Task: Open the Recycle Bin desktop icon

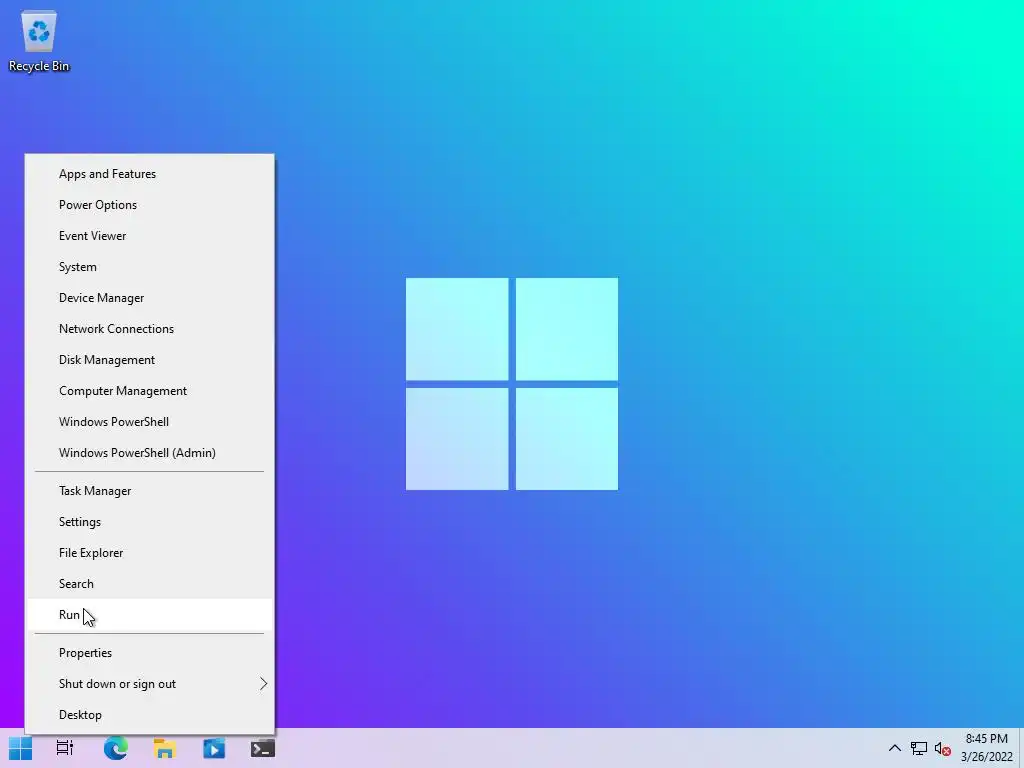Action: coord(39,40)
